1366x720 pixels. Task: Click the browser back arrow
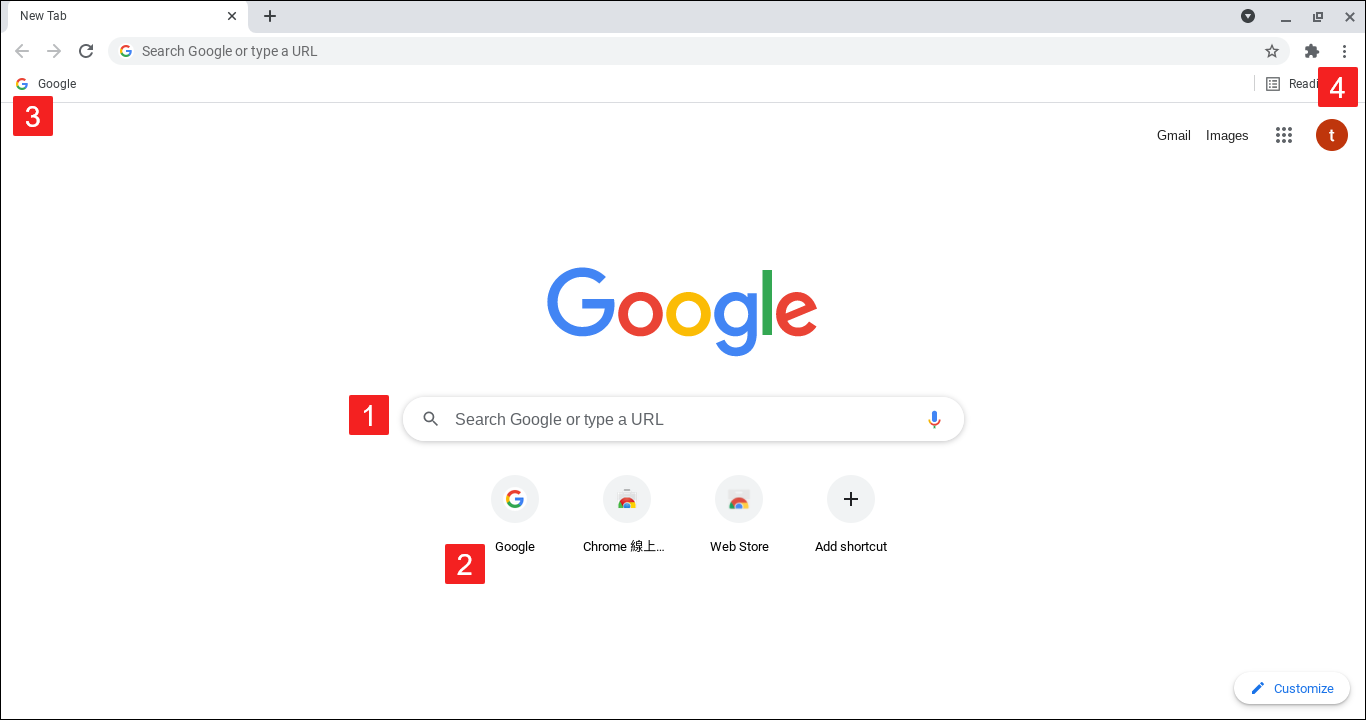point(22,51)
